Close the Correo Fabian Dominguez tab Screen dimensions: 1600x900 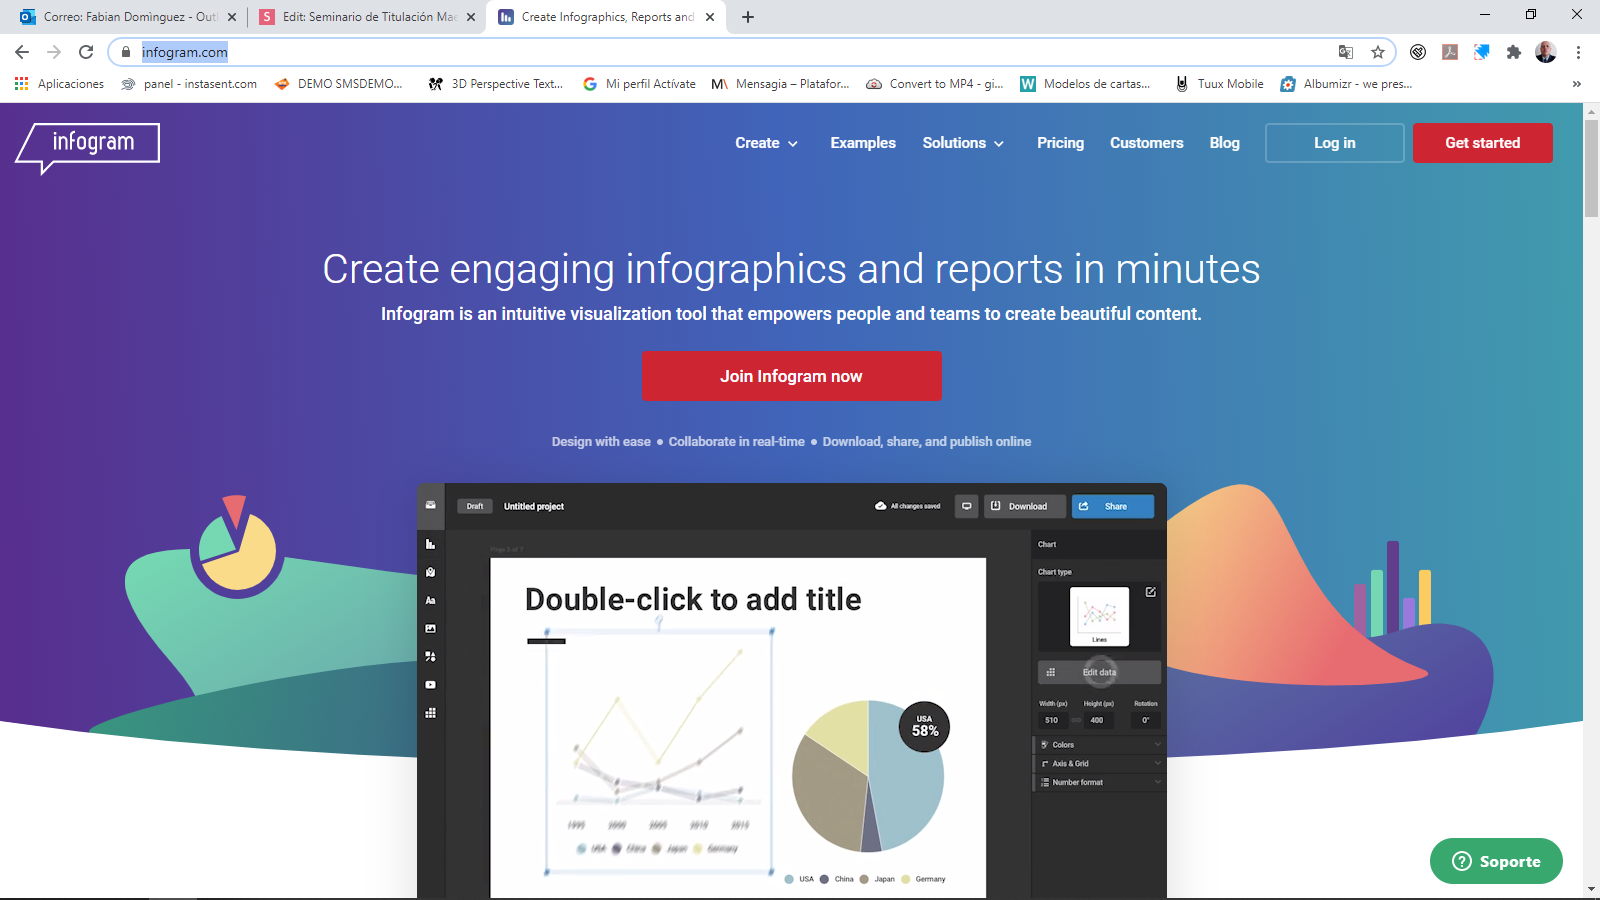(232, 17)
